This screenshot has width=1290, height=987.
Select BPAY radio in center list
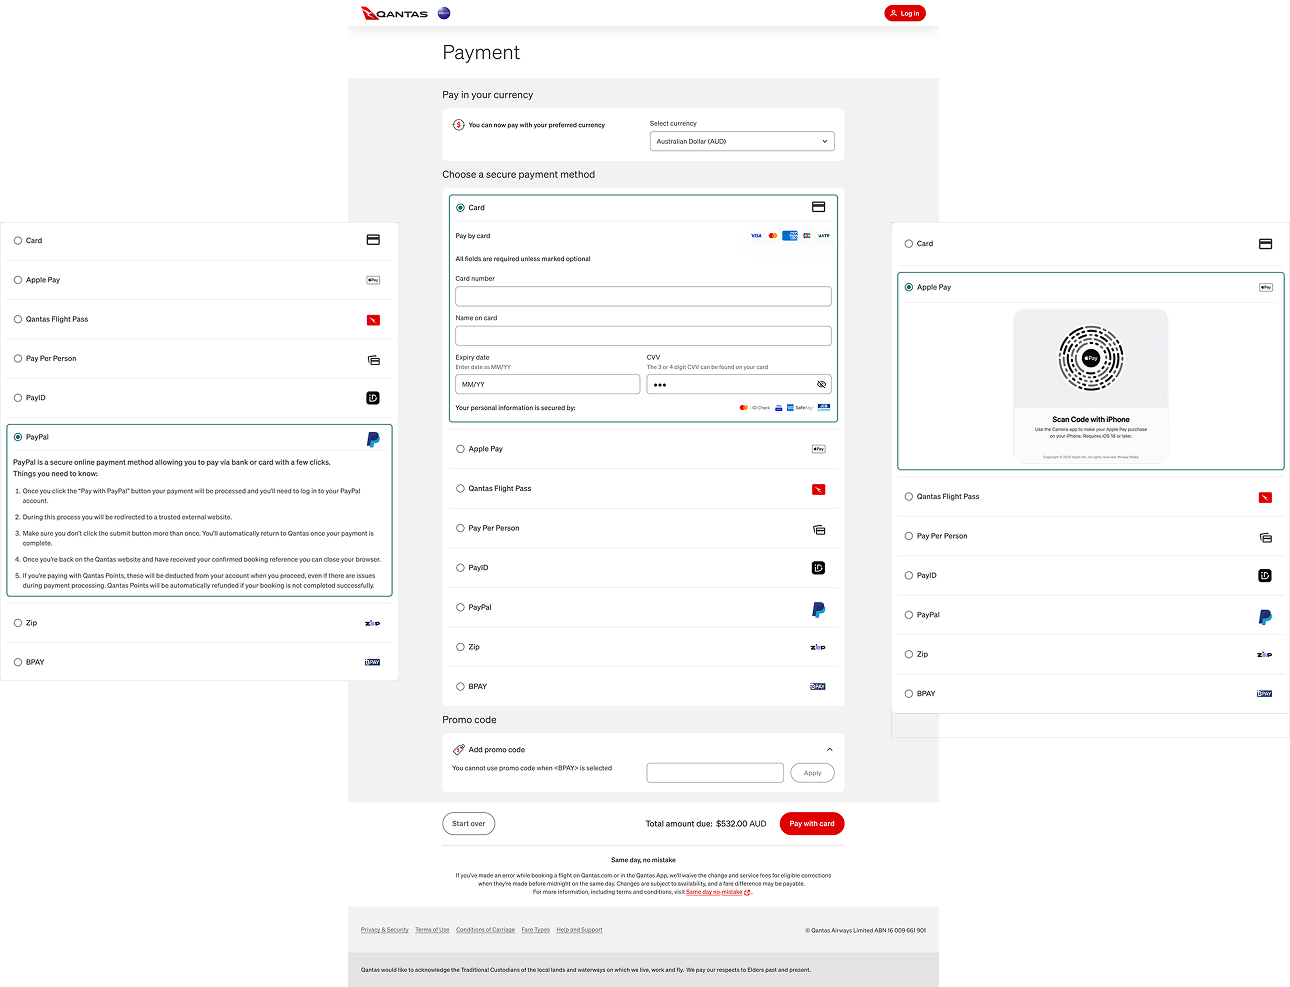point(460,686)
